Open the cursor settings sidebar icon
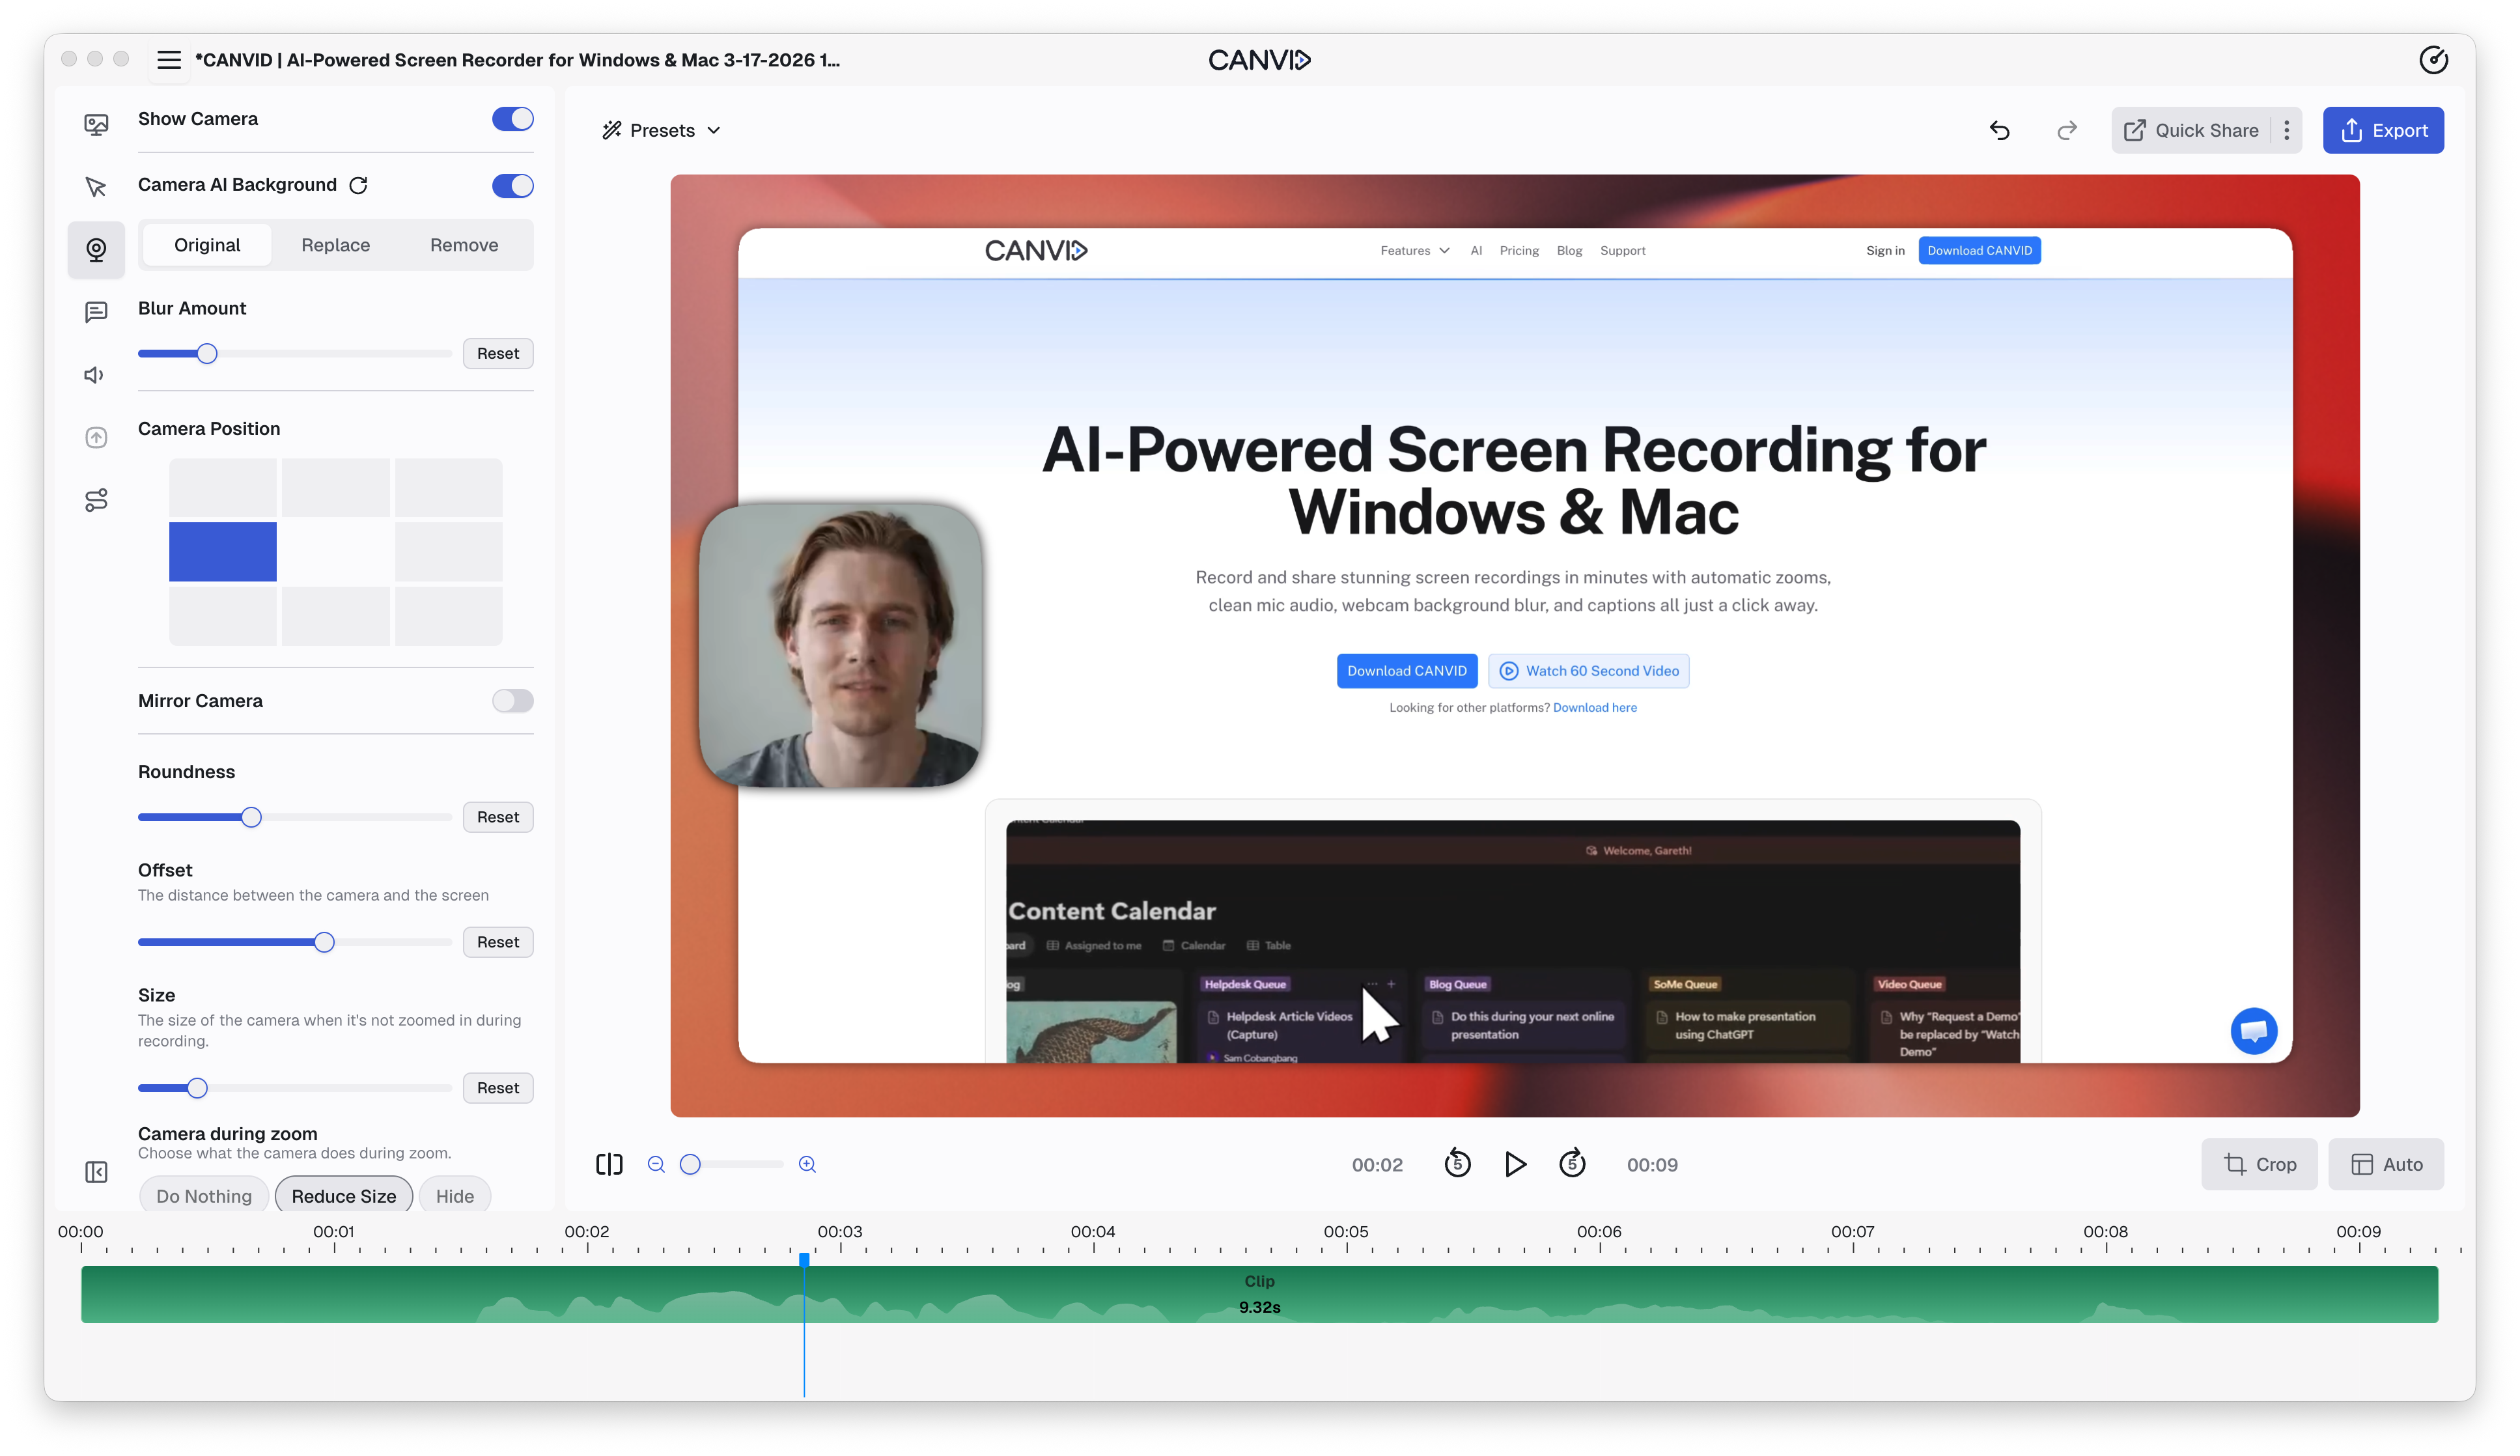 (96, 187)
